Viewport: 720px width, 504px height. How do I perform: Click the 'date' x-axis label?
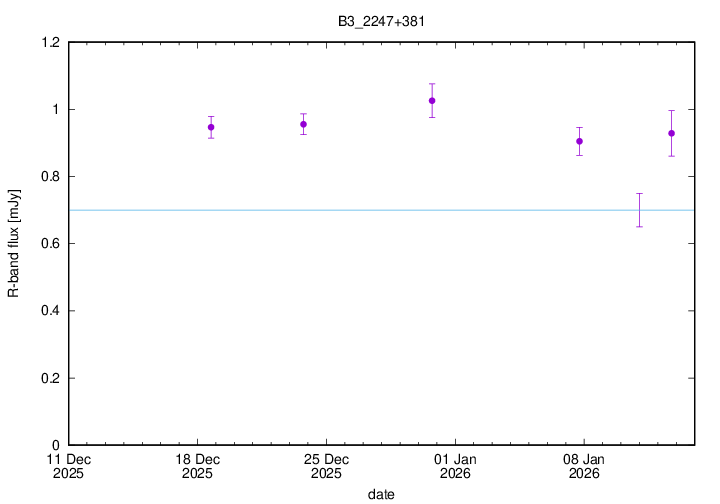380,494
